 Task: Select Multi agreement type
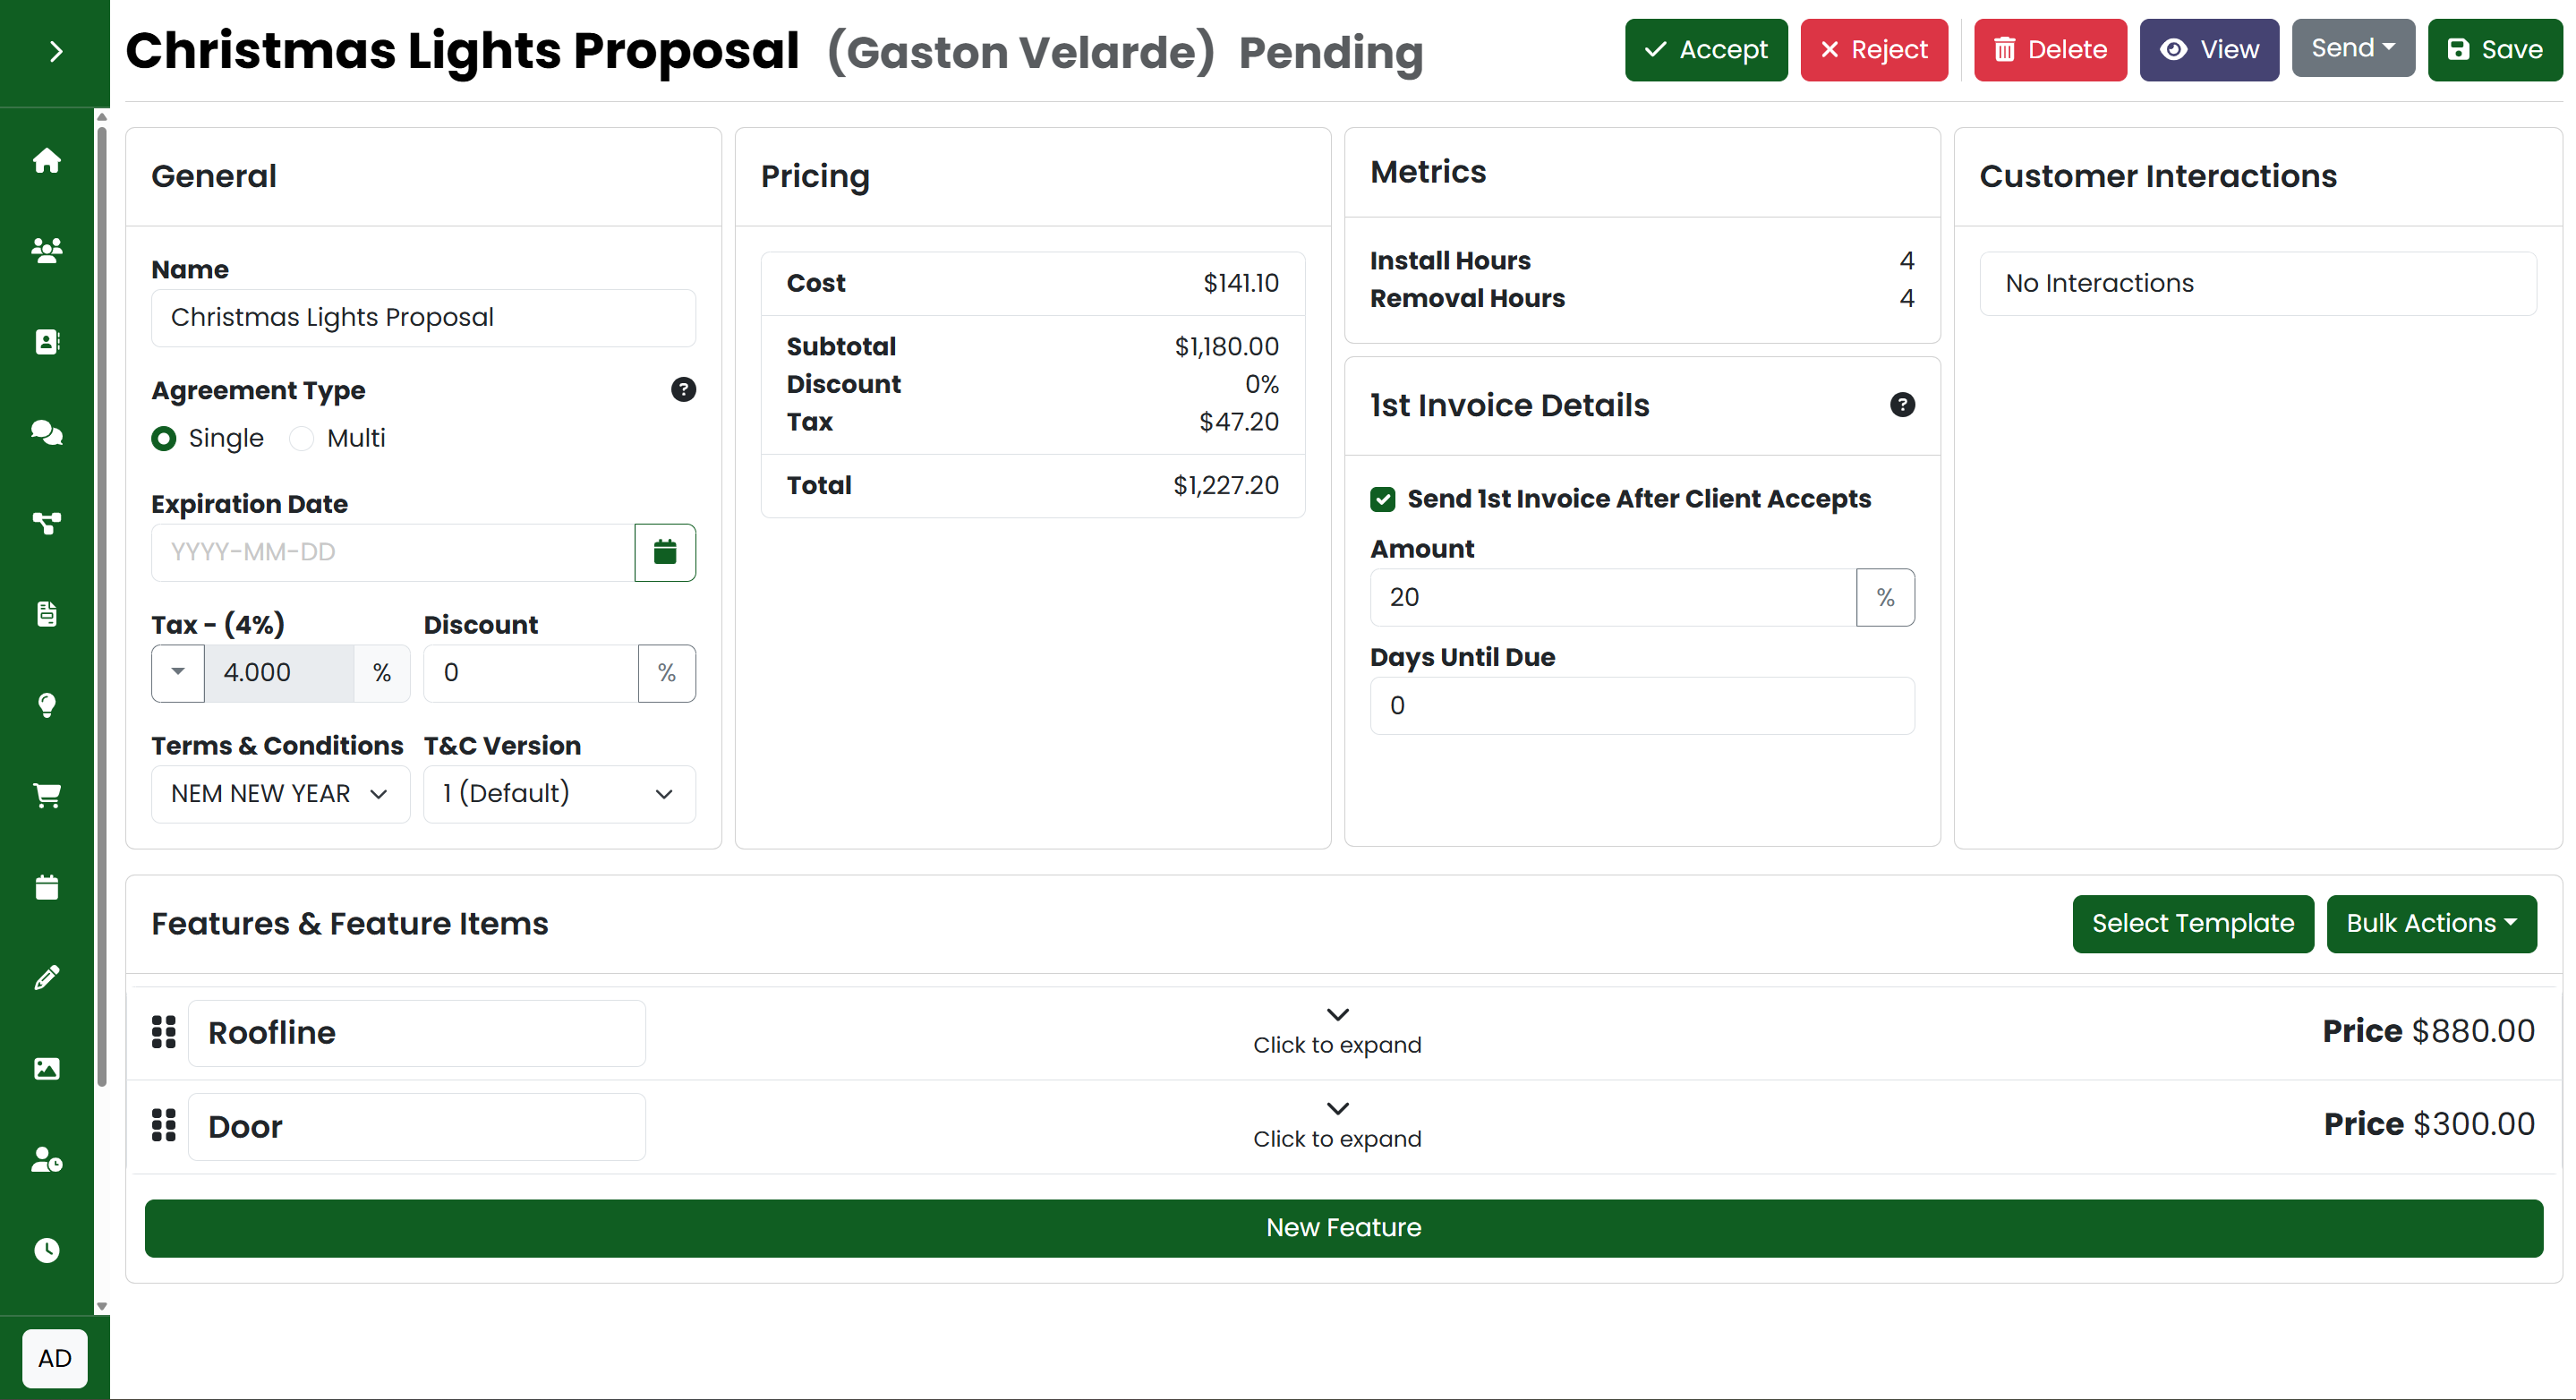click(x=301, y=439)
